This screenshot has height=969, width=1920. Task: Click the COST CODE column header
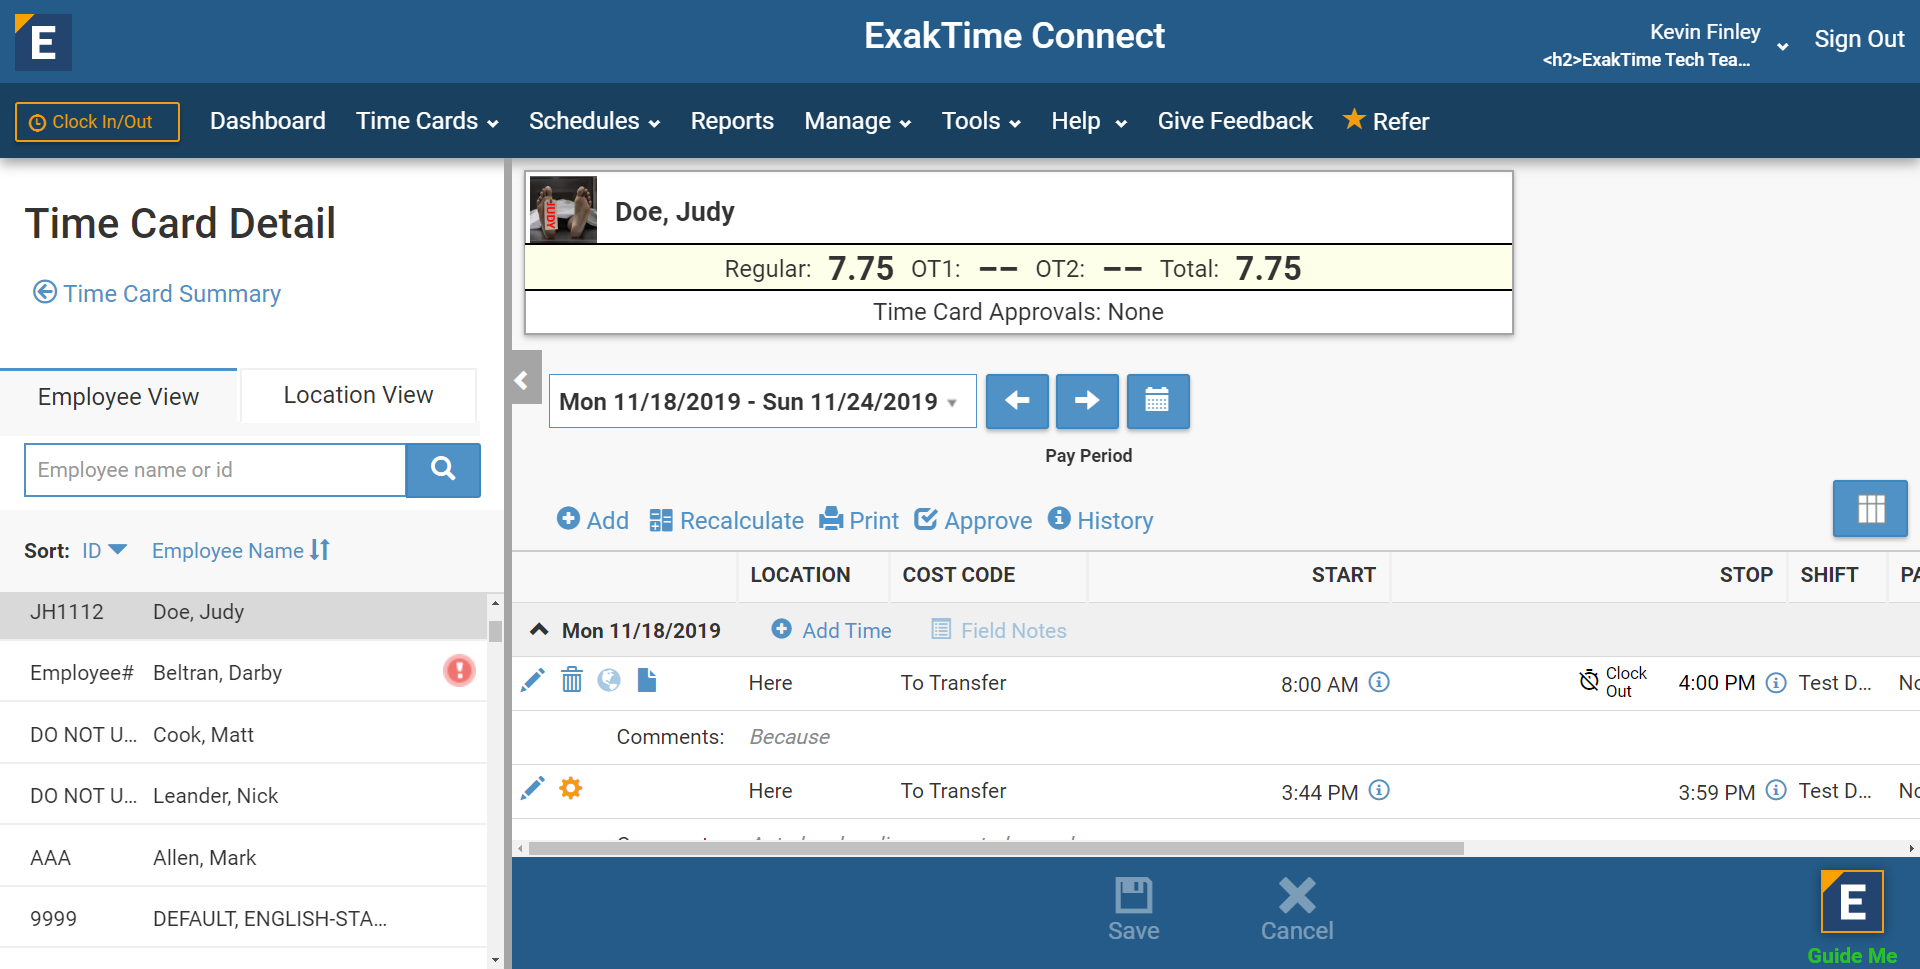coord(959,575)
